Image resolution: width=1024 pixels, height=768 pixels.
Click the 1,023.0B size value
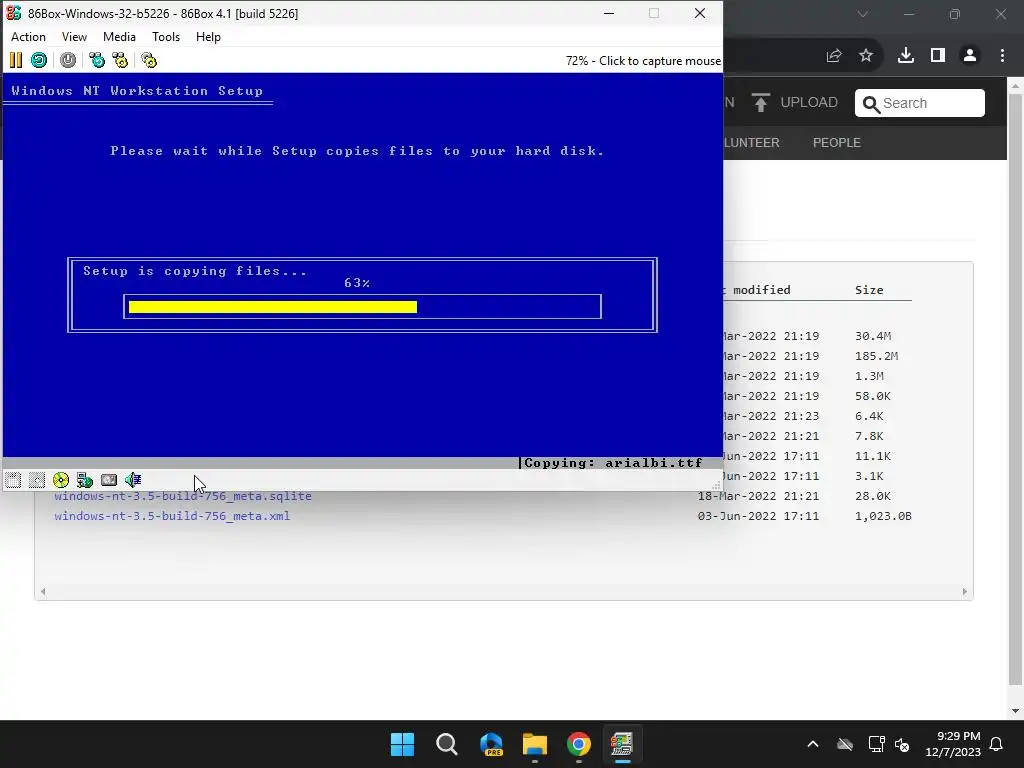point(883,516)
